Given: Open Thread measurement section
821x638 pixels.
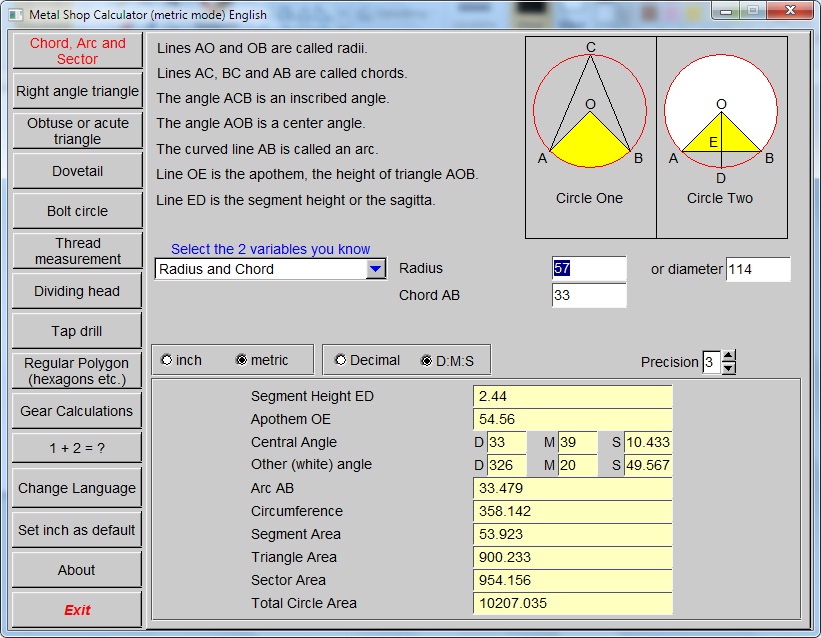Looking at the screenshot, I should (x=77, y=251).
